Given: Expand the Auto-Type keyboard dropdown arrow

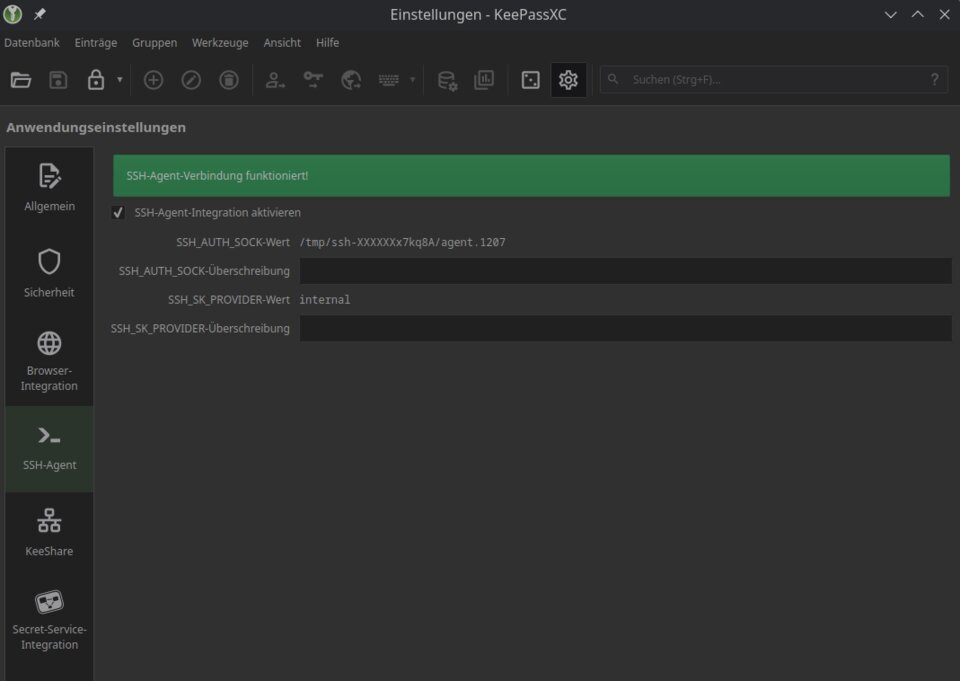Looking at the screenshot, I should pyautogui.click(x=413, y=80).
